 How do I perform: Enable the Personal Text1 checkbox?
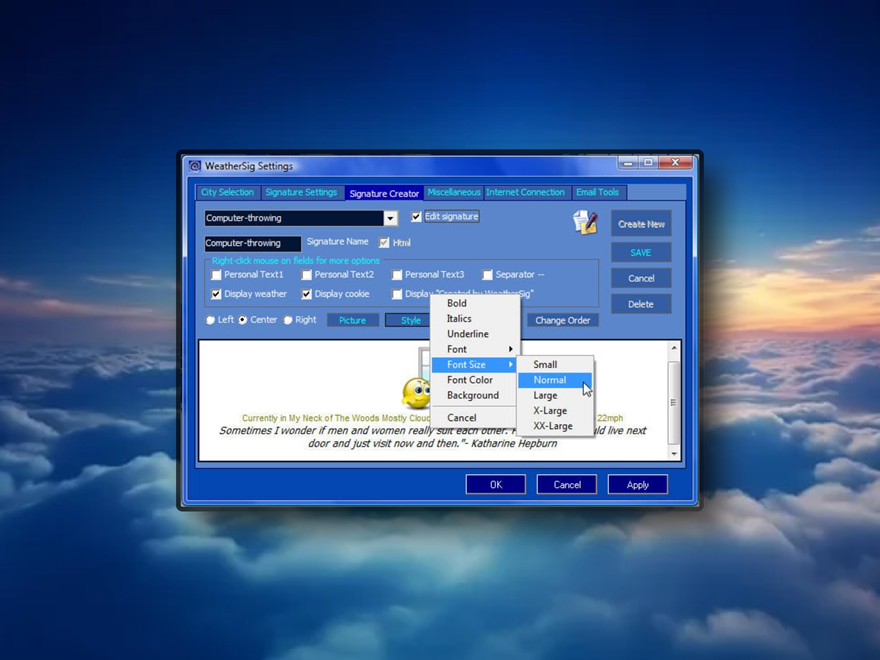[x=216, y=275]
